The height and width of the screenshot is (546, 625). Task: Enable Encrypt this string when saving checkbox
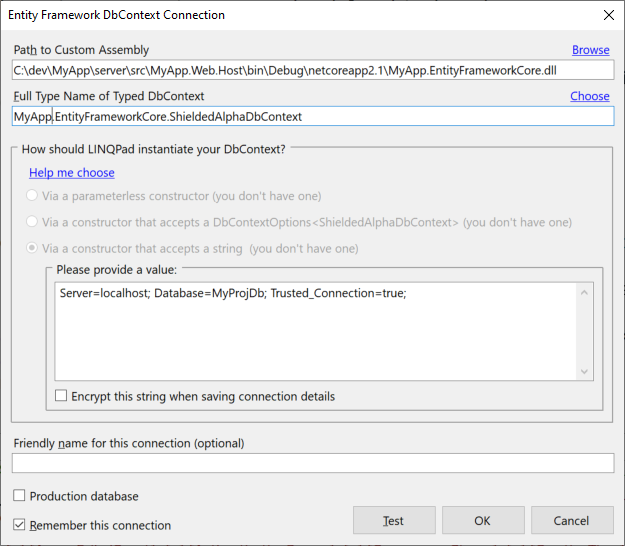[x=61, y=396]
